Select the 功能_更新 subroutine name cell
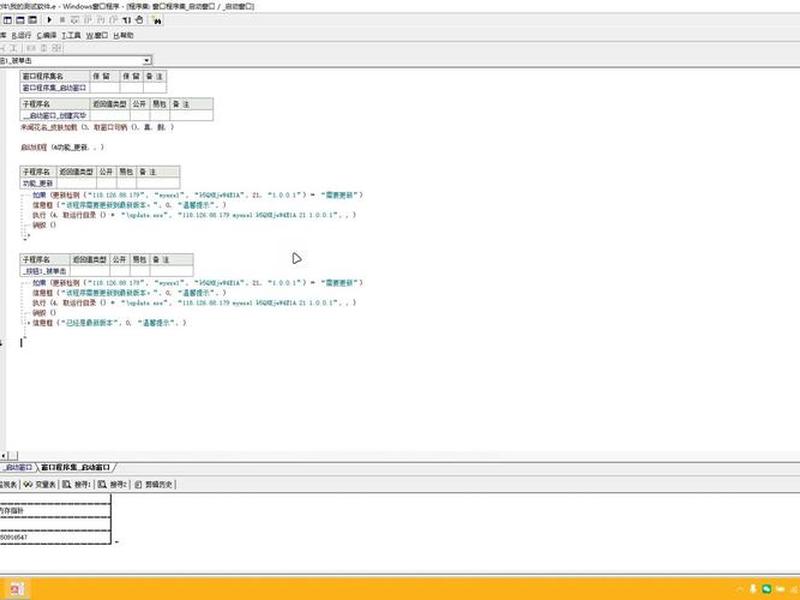This screenshot has height=600, width=800. 38,183
